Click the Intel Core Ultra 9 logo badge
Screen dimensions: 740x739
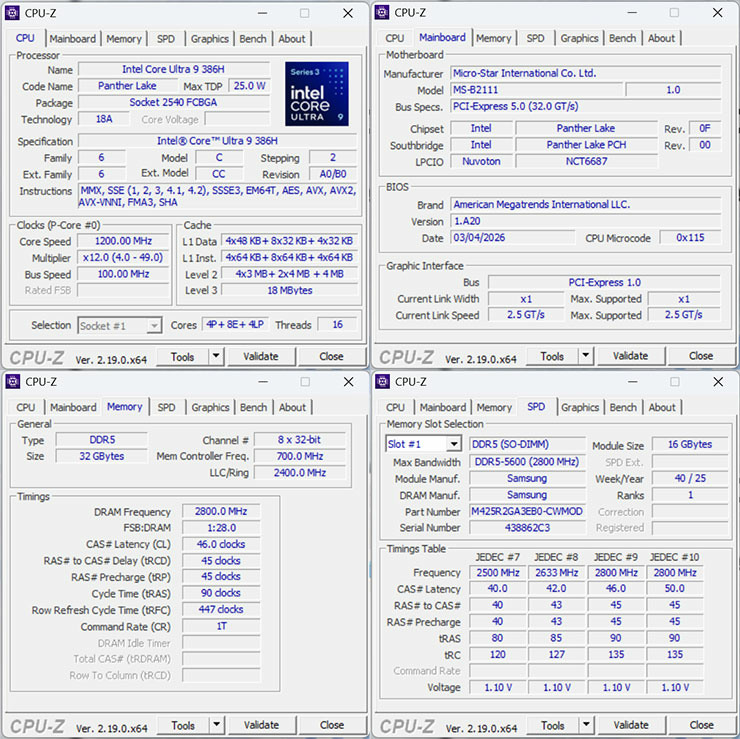tap(317, 94)
